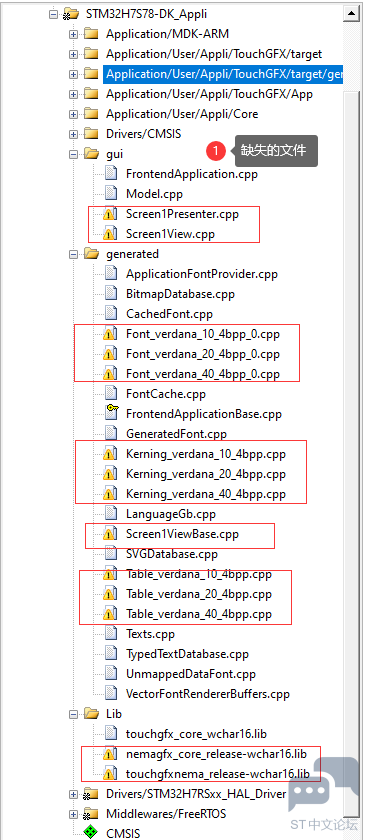The width and height of the screenshot is (367, 840).
Task: Click the STM32H7S78-DK_Appli target icon
Action: coord(70,14)
